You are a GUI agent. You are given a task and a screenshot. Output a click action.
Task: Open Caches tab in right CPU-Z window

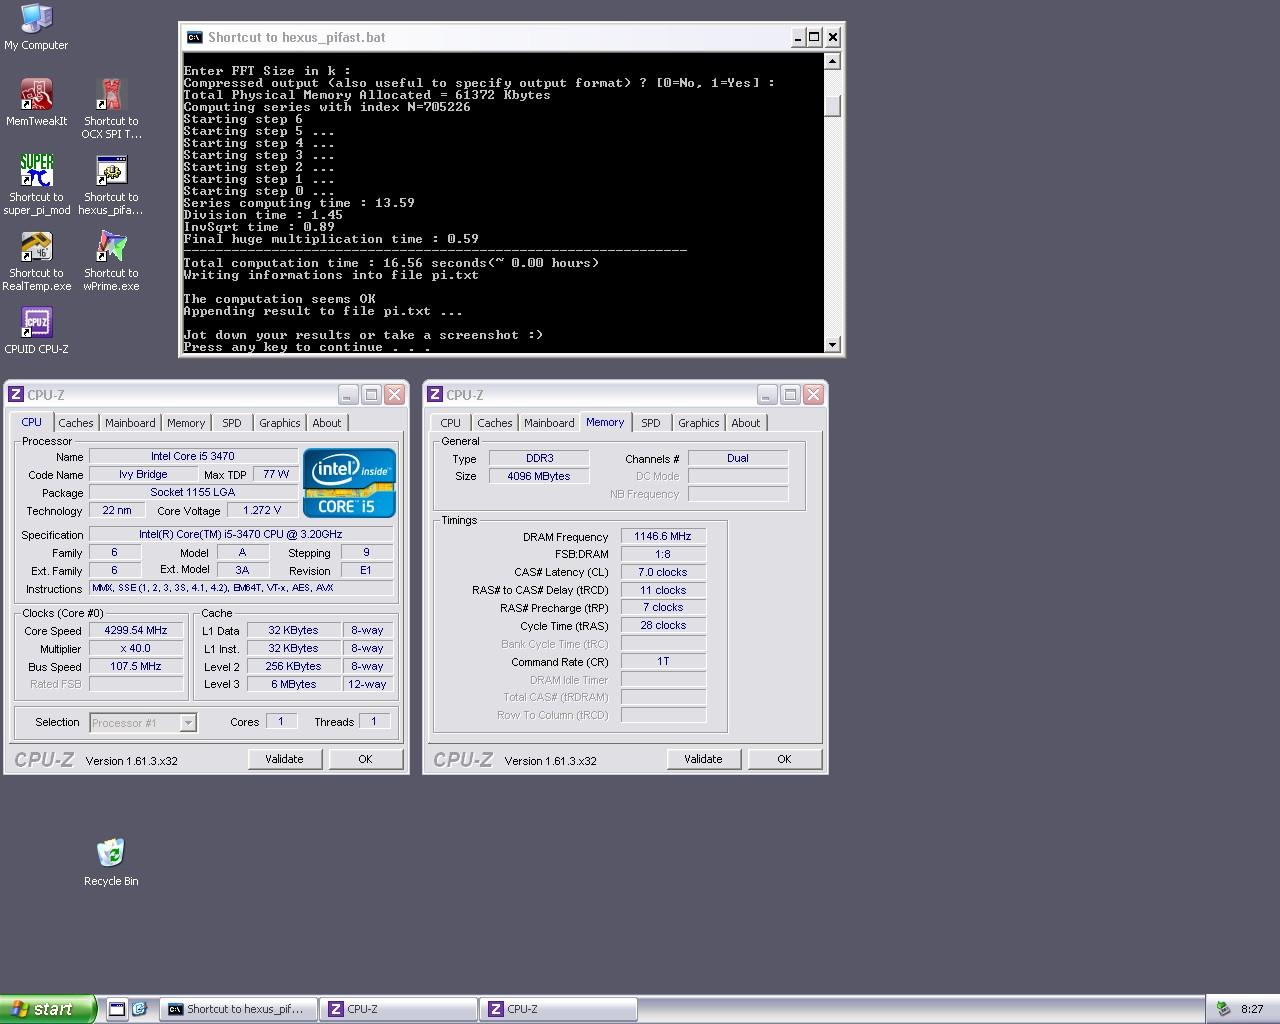(x=494, y=423)
